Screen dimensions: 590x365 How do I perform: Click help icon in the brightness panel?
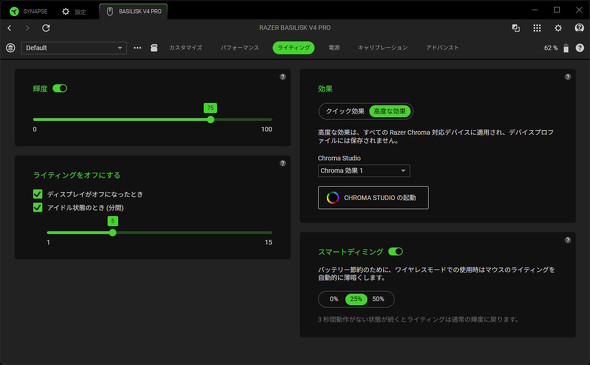point(283,77)
